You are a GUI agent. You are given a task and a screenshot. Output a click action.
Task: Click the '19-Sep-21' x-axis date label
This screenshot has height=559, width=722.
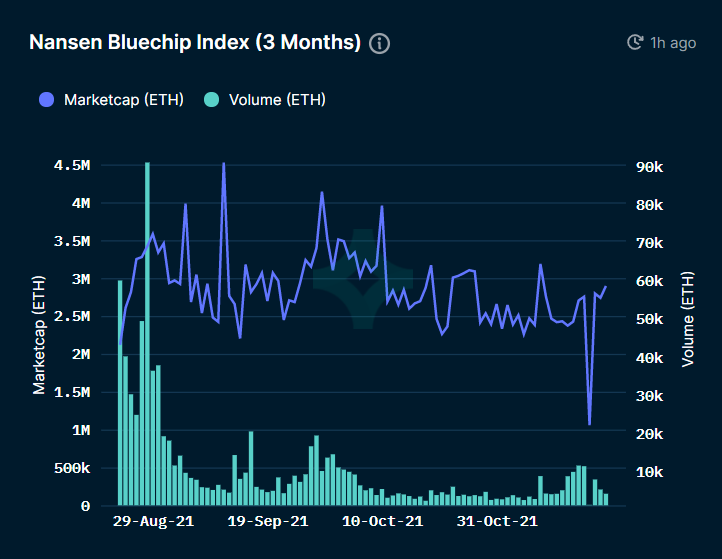[x=268, y=521]
